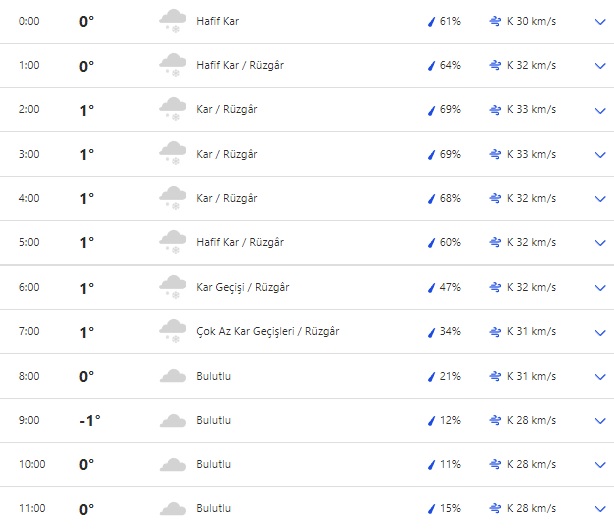Click the -1° temperature at 9:00
Screen dimensions: 614x530
click(89, 421)
